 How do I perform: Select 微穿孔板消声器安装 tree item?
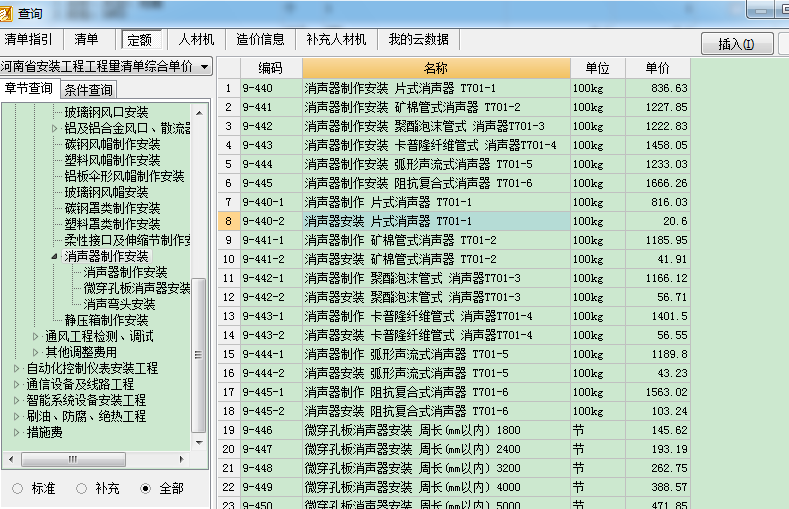137,289
